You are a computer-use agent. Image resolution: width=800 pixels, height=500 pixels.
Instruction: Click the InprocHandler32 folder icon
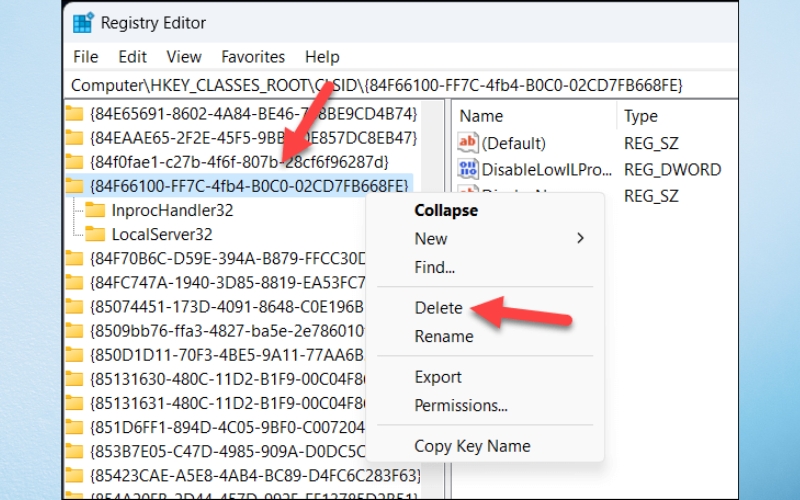[x=95, y=210]
